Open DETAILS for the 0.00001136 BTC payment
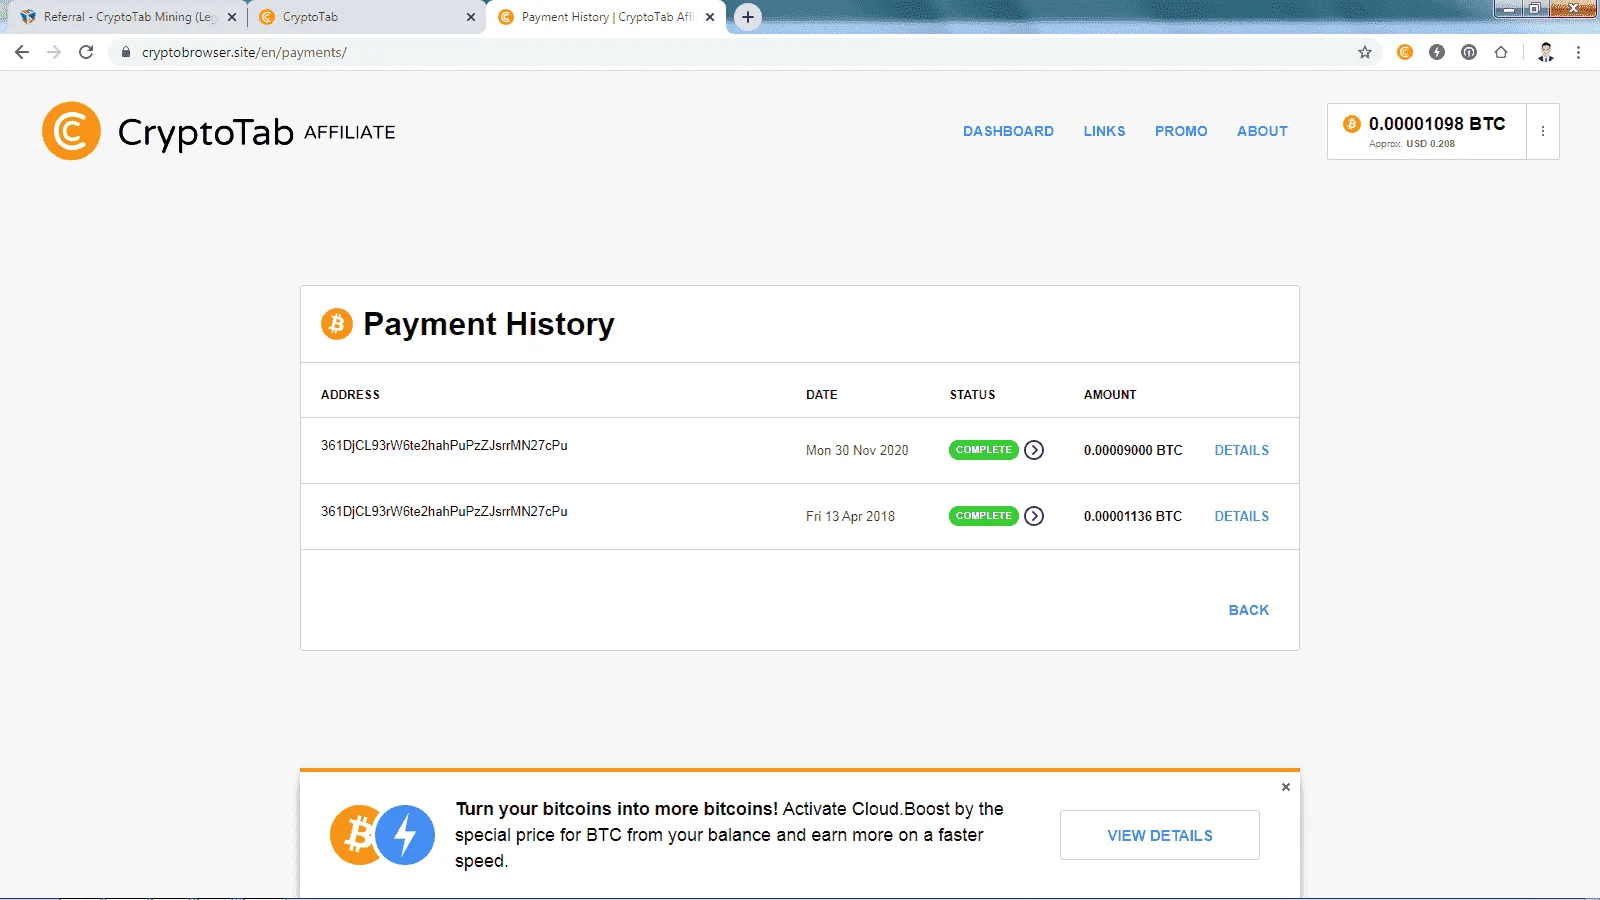The width and height of the screenshot is (1600, 900). click(1242, 516)
